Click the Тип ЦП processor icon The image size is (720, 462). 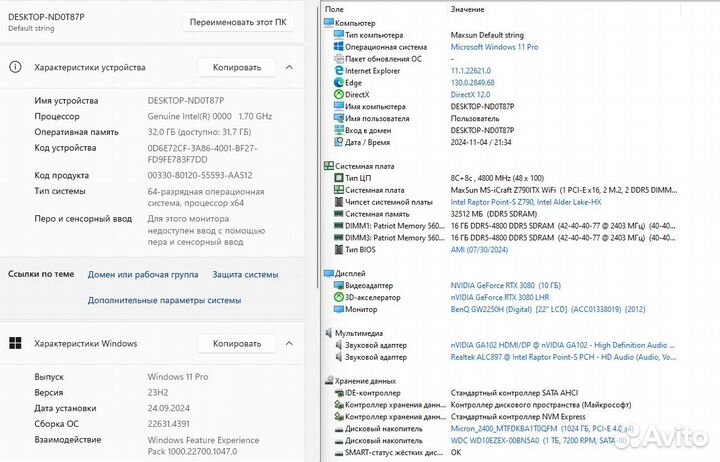[339, 178]
